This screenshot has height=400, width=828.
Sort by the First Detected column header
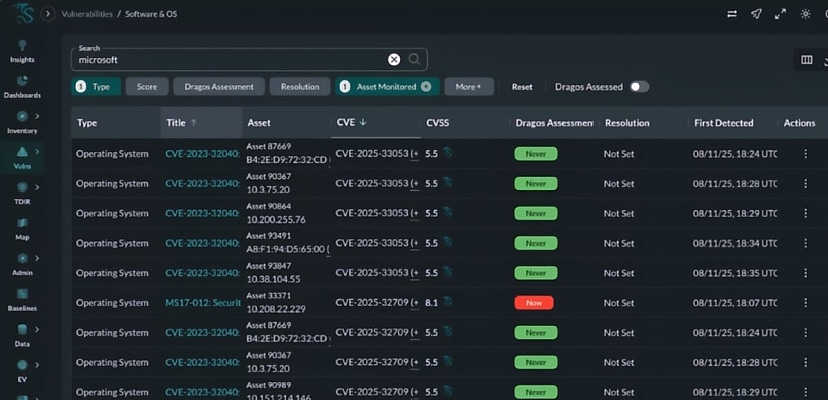723,123
